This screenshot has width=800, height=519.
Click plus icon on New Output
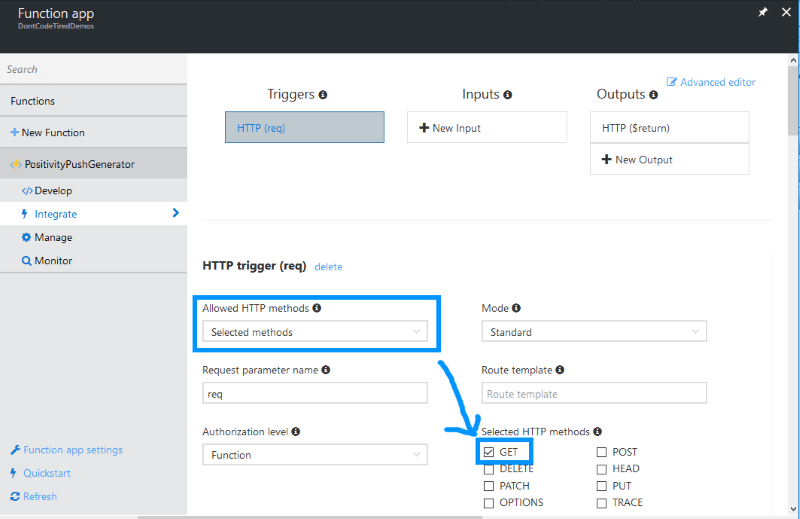tap(607, 159)
